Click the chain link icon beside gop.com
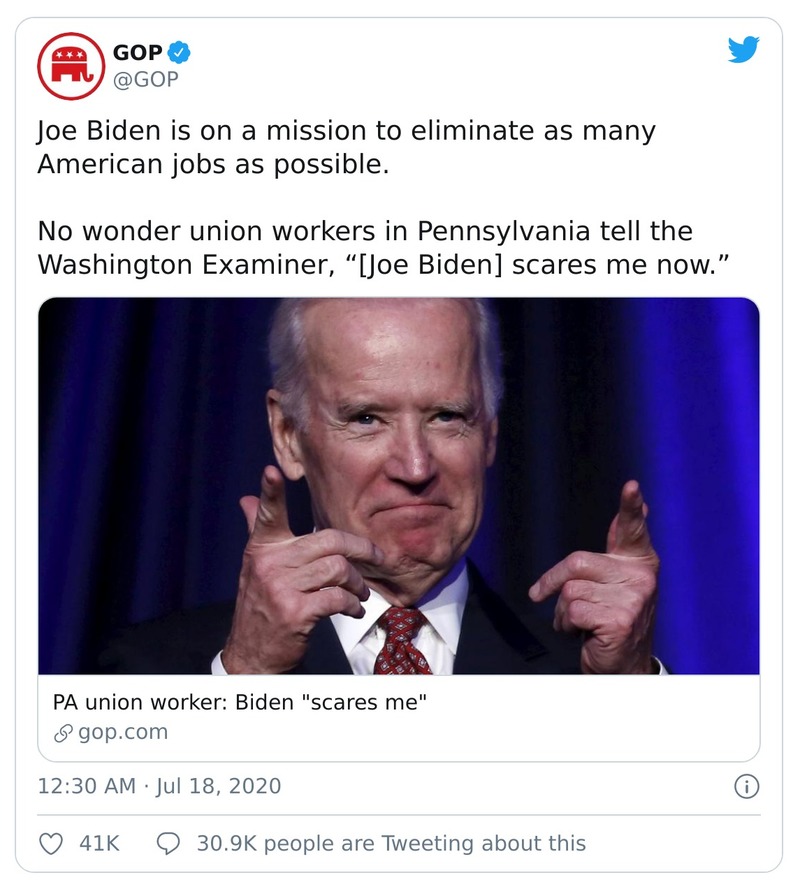This screenshot has height=889, width=800. [x=63, y=732]
